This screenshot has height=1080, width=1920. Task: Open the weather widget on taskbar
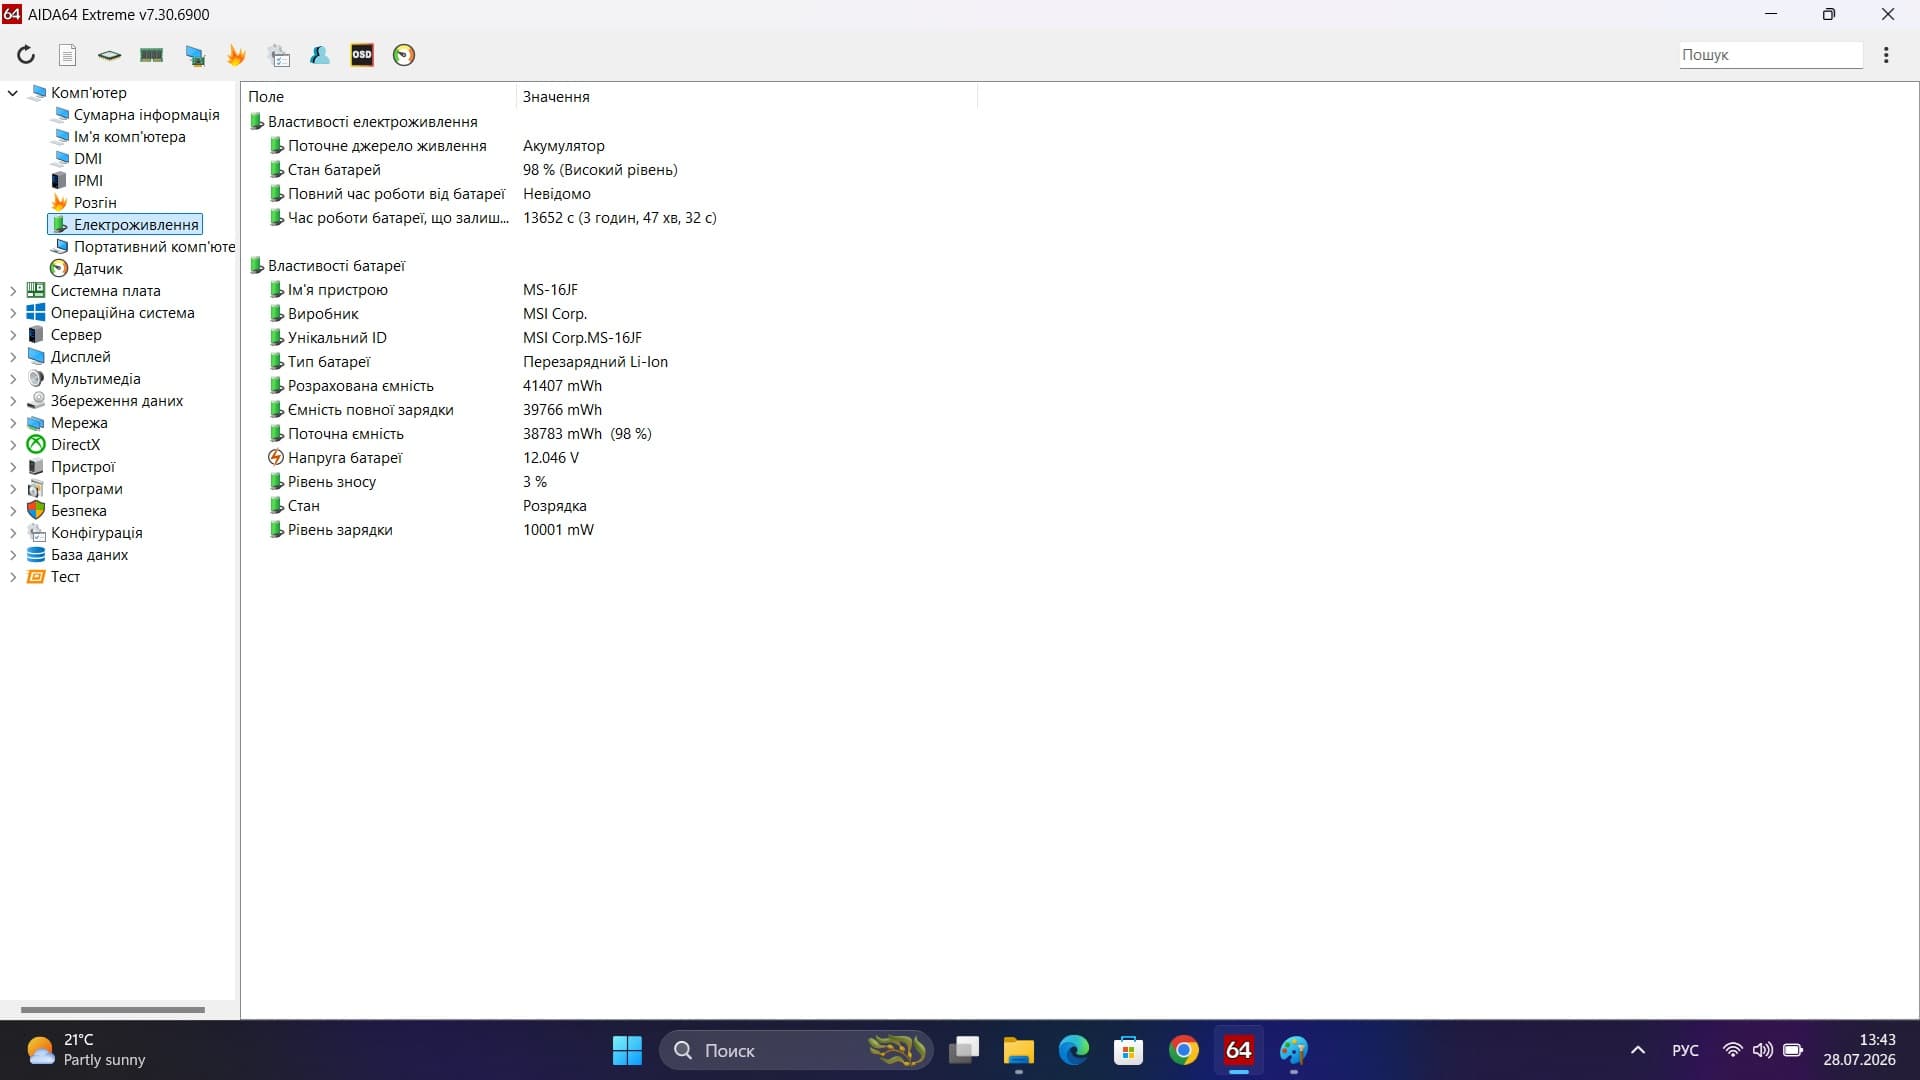(85, 1050)
